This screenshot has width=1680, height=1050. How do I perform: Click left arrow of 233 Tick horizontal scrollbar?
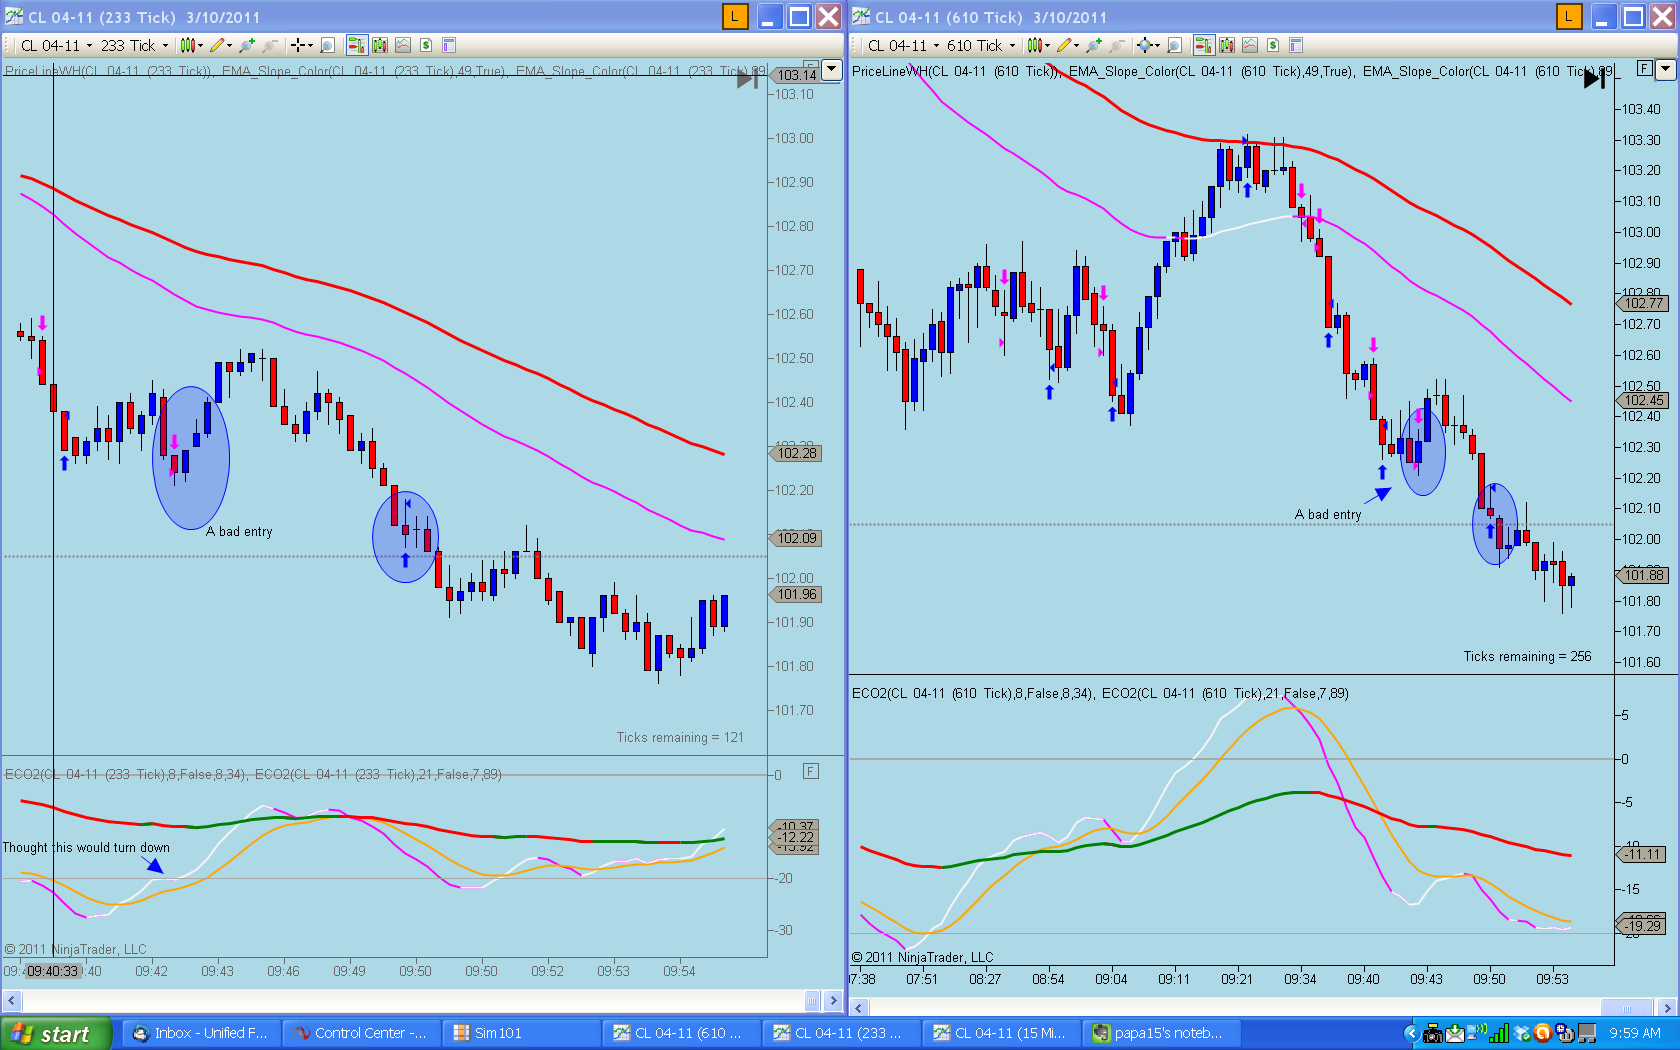click(x=12, y=1000)
